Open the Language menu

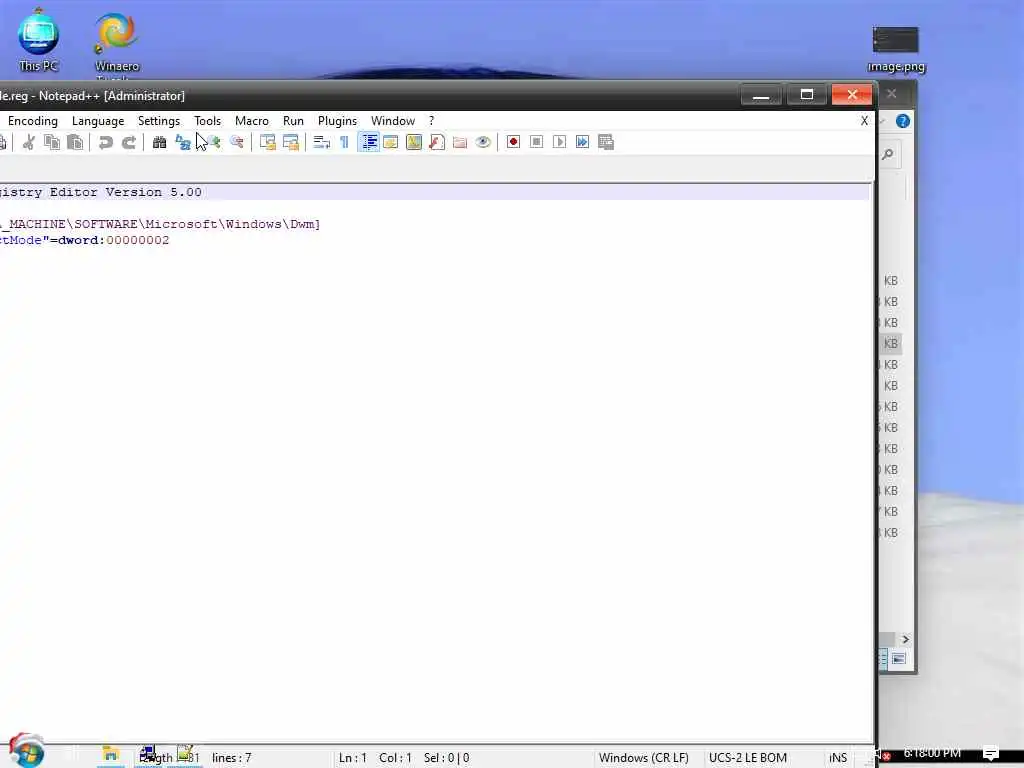coord(98,121)
